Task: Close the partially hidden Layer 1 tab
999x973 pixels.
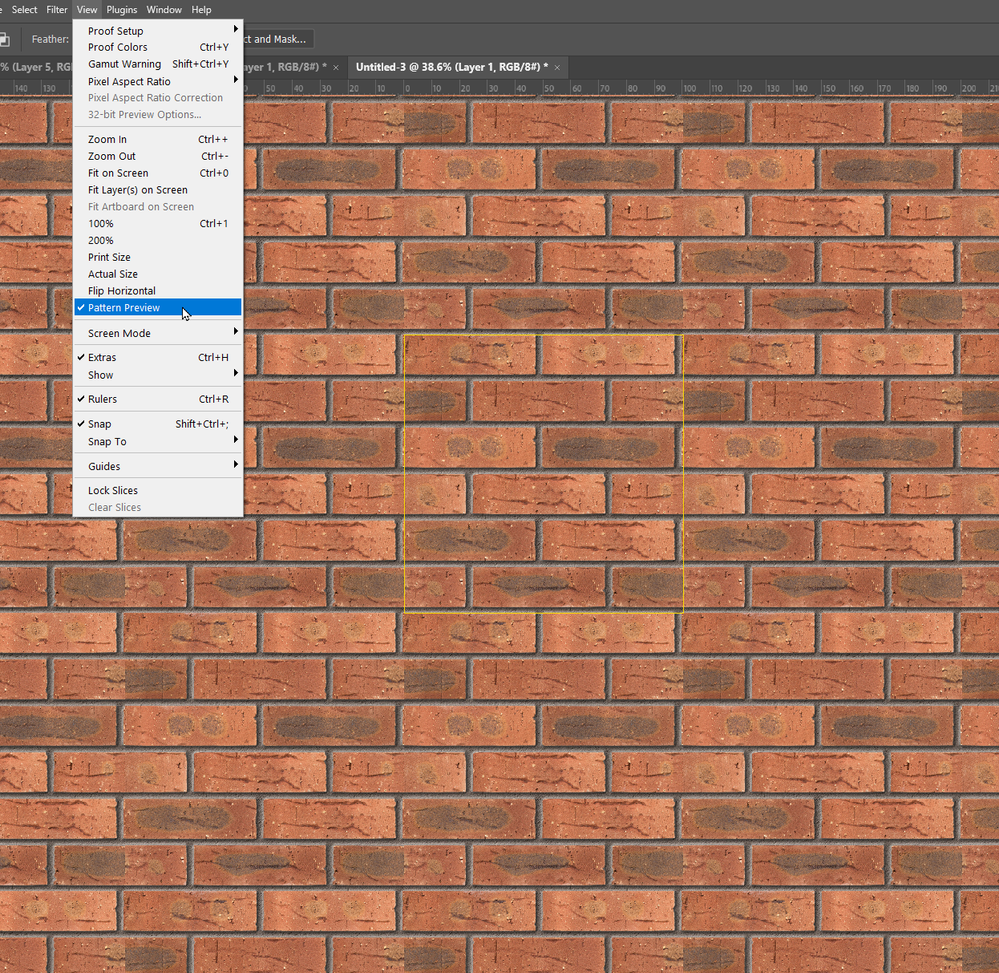Action: tap(336, 68)
